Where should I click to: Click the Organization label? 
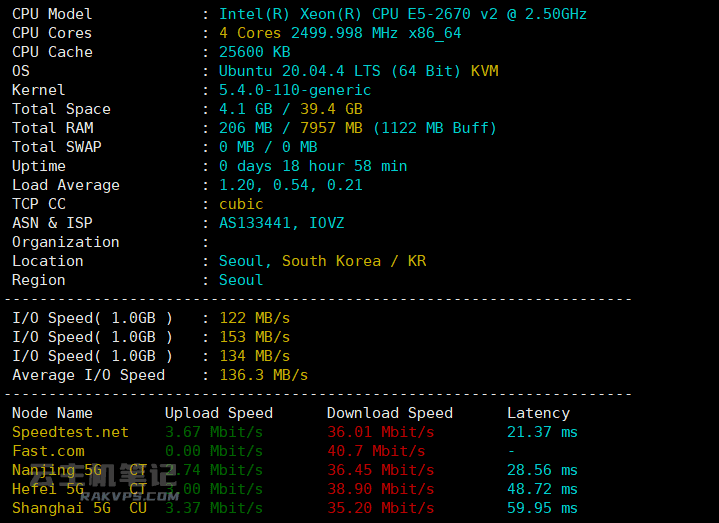[66, 242]
